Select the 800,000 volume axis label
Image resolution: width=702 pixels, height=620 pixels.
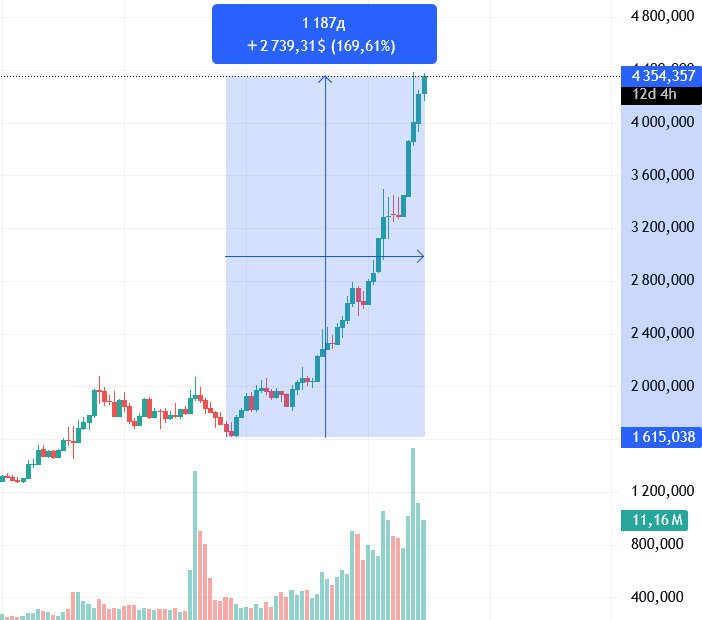click(670, 544)
